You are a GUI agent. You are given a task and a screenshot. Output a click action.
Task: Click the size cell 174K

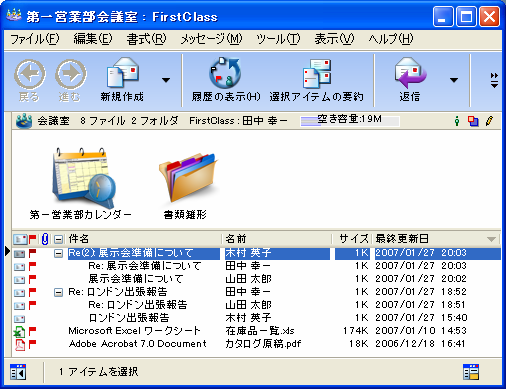click(x=355, y=331)
